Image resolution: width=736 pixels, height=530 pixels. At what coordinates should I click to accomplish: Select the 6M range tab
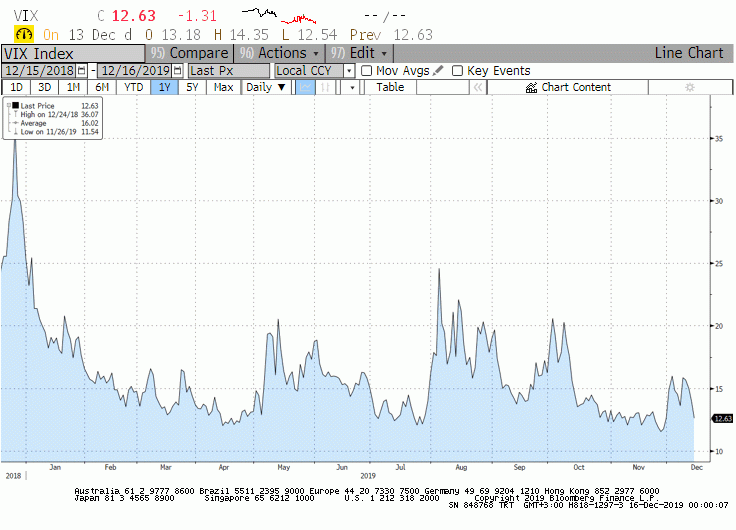pos(102,87)
